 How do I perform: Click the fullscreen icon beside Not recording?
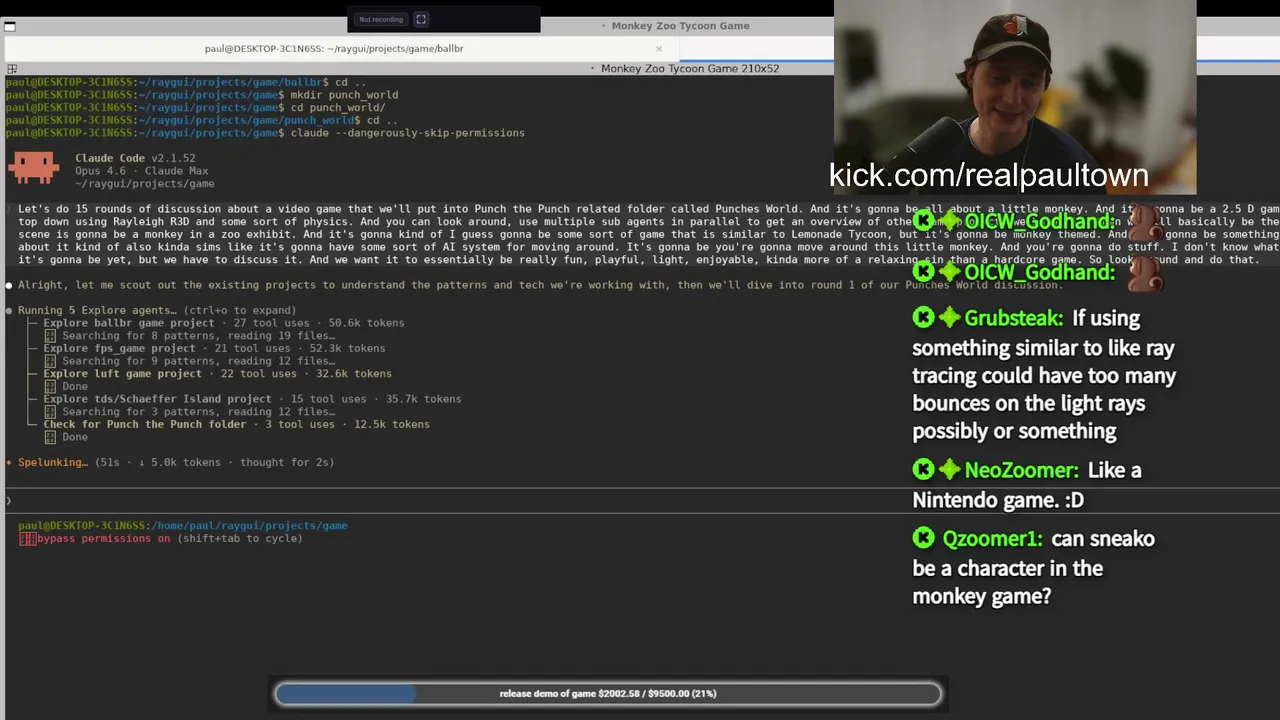pyautogui.click(x=421, y=19)
